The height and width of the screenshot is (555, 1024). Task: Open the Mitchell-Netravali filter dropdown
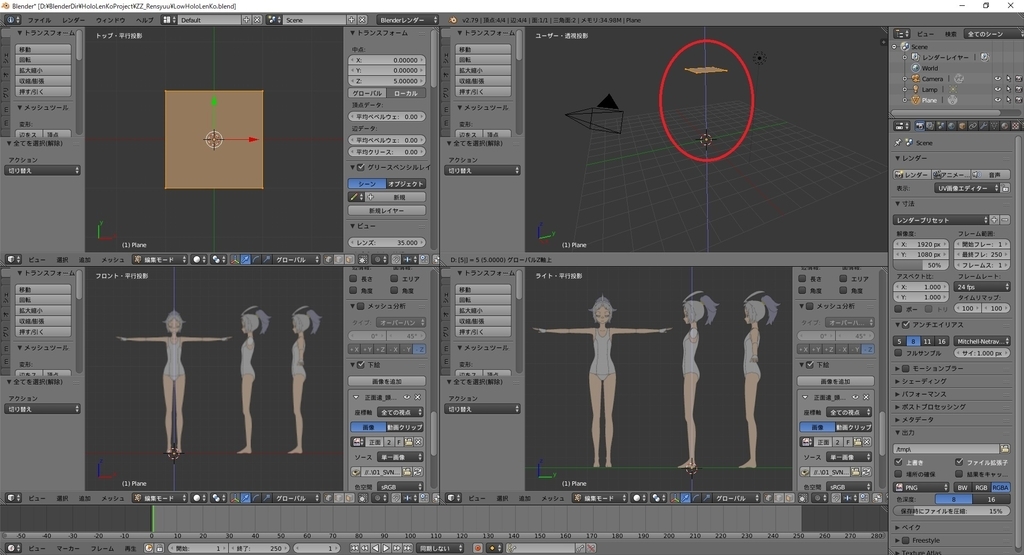tap(982, 341)
